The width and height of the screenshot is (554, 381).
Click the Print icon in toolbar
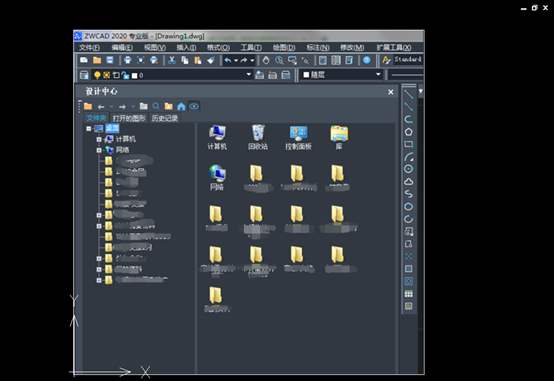pos(128,60)
